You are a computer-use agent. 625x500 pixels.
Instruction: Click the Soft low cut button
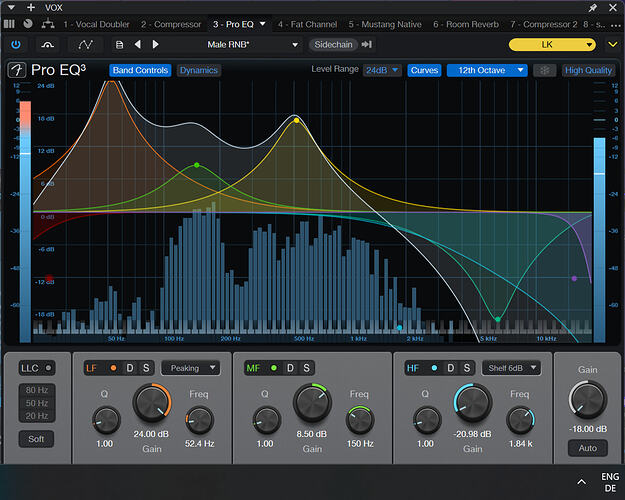[x=36, y=439]
